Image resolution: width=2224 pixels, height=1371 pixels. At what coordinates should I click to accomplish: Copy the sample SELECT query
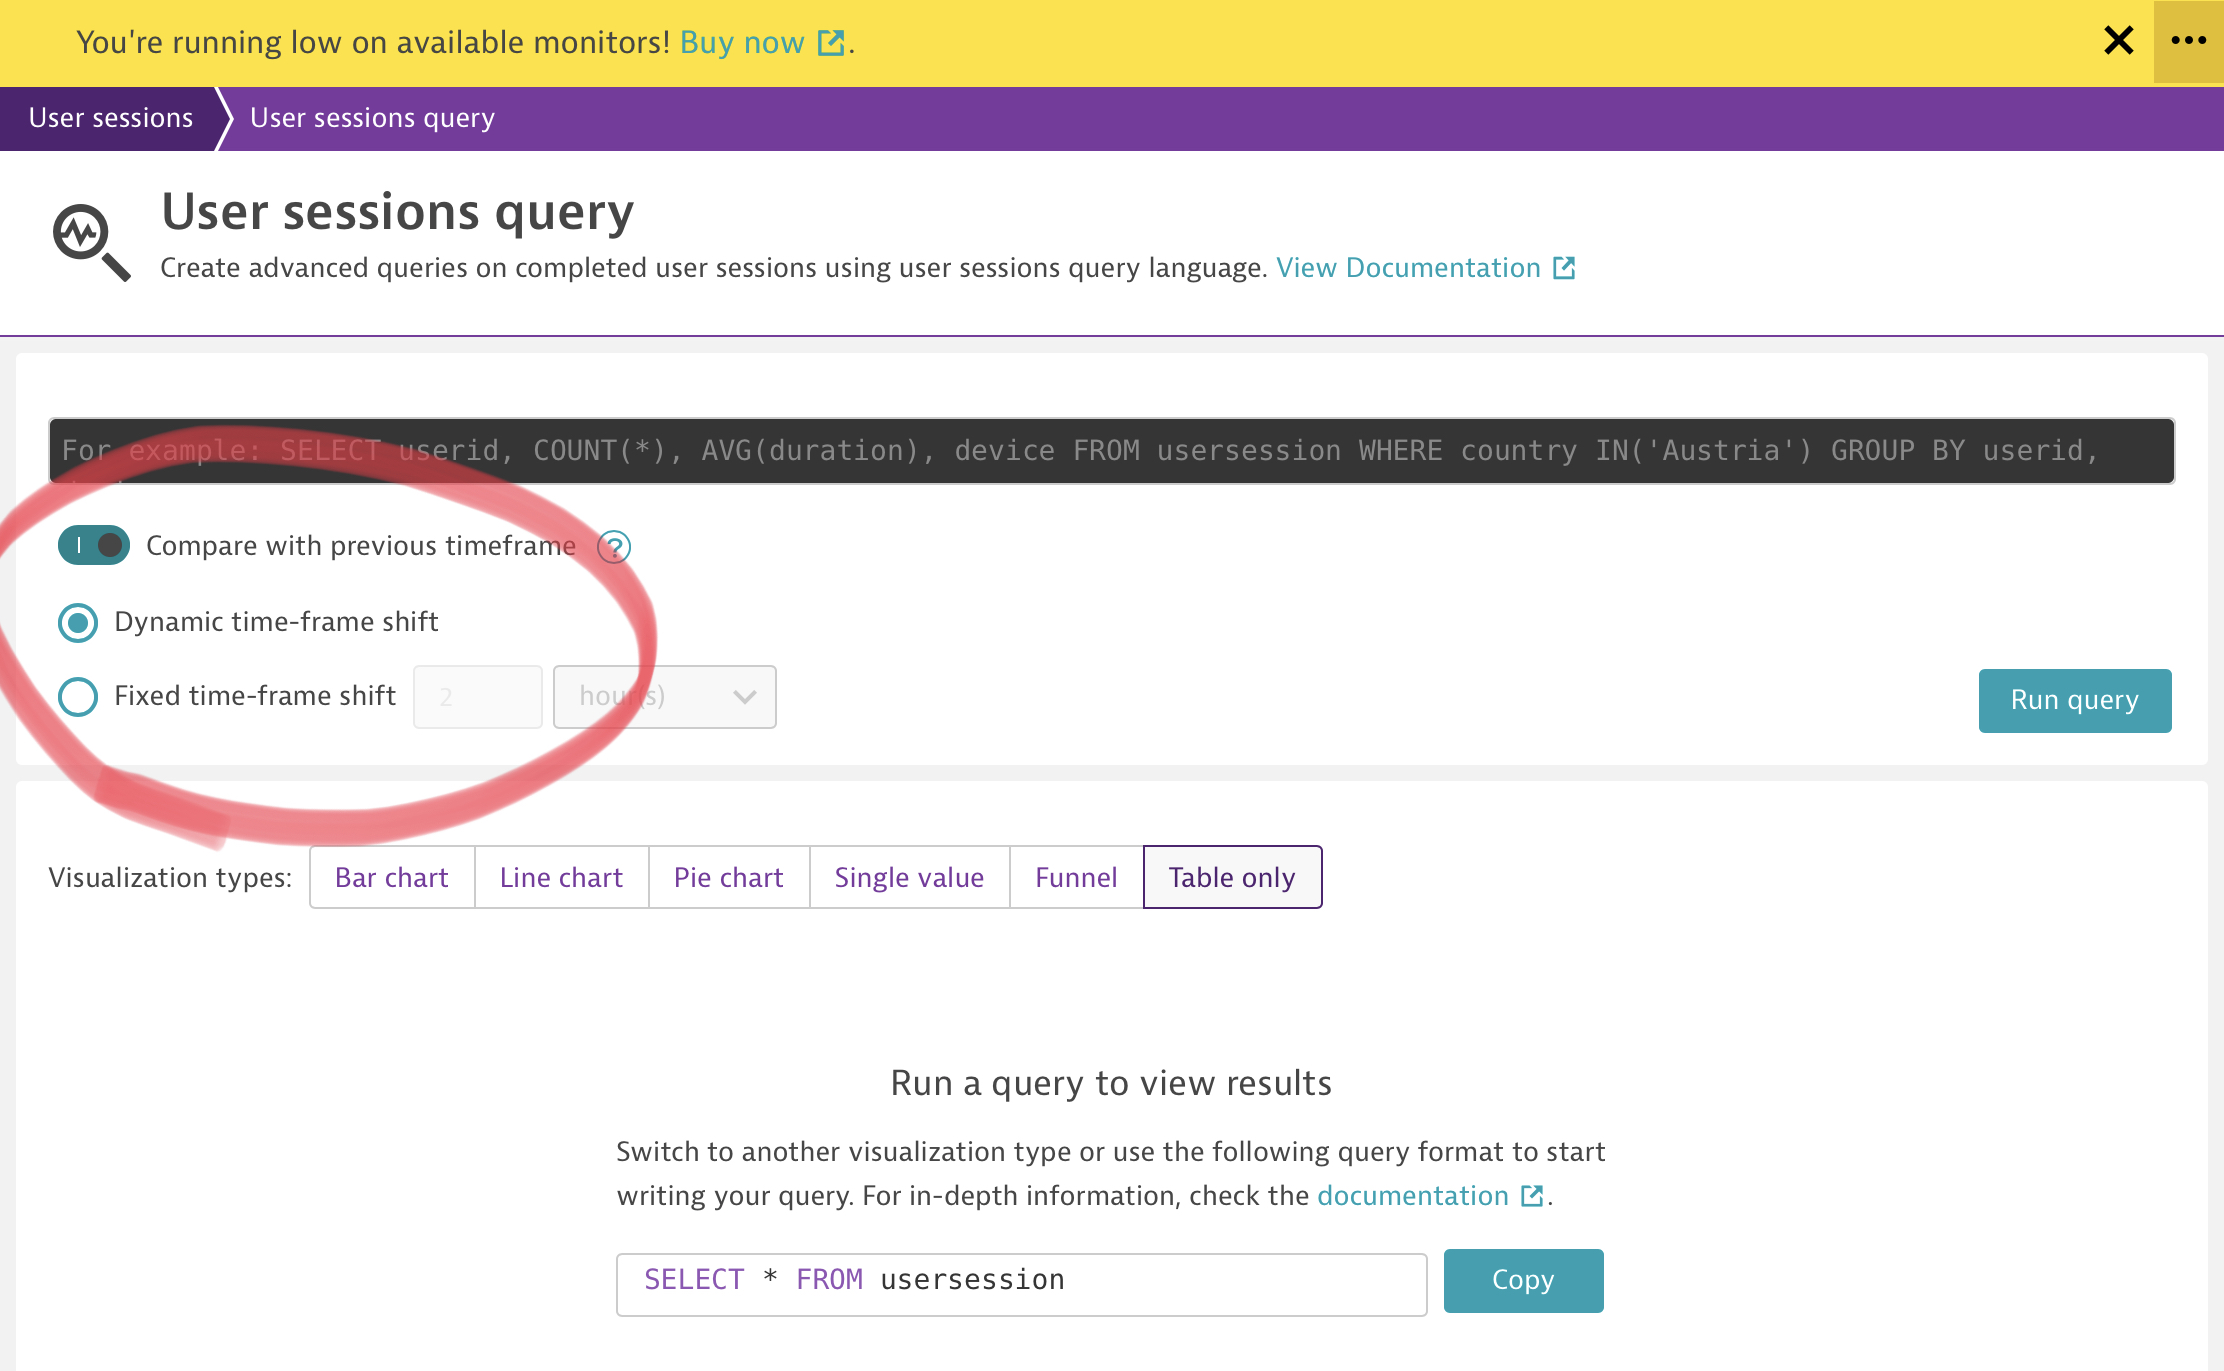click(1522, 1280)
